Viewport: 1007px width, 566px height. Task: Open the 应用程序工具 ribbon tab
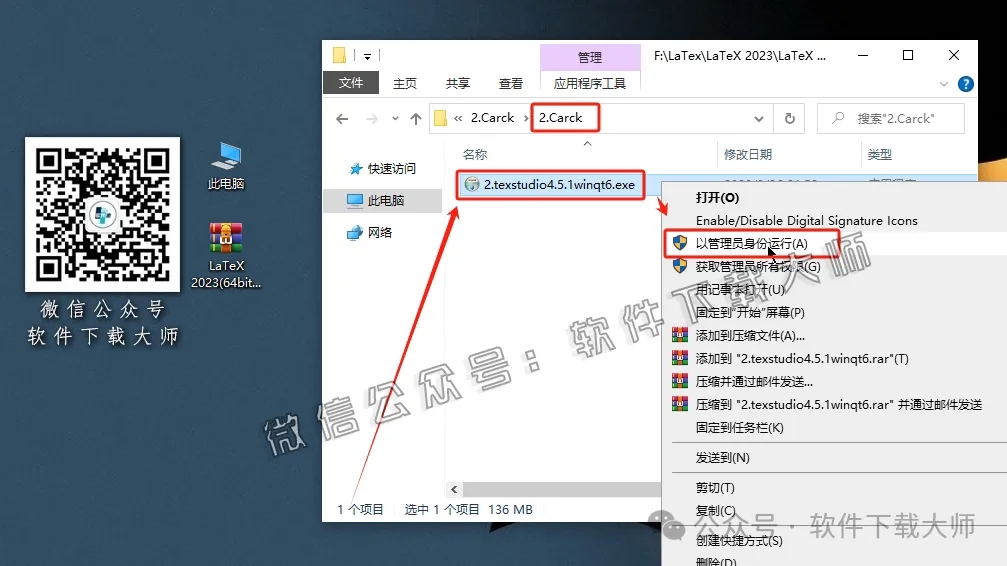590,84
